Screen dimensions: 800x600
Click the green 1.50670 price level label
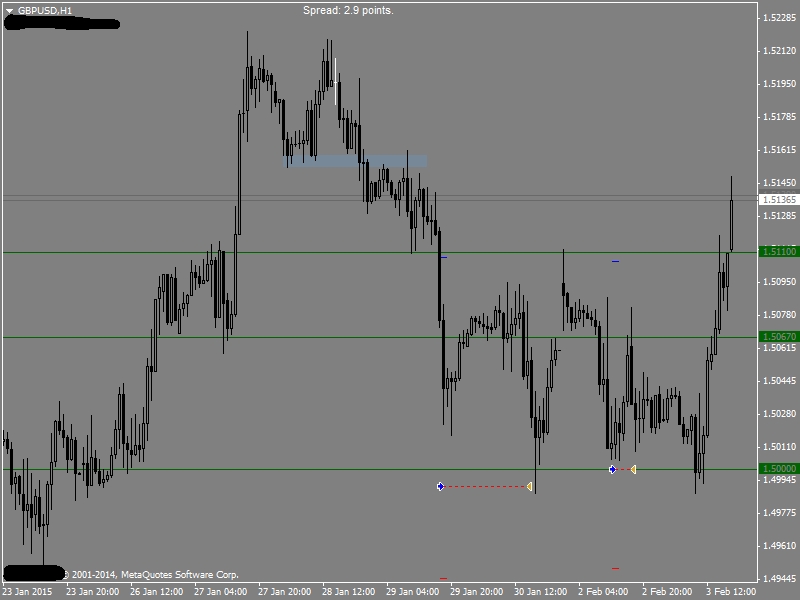pos(778,336)
